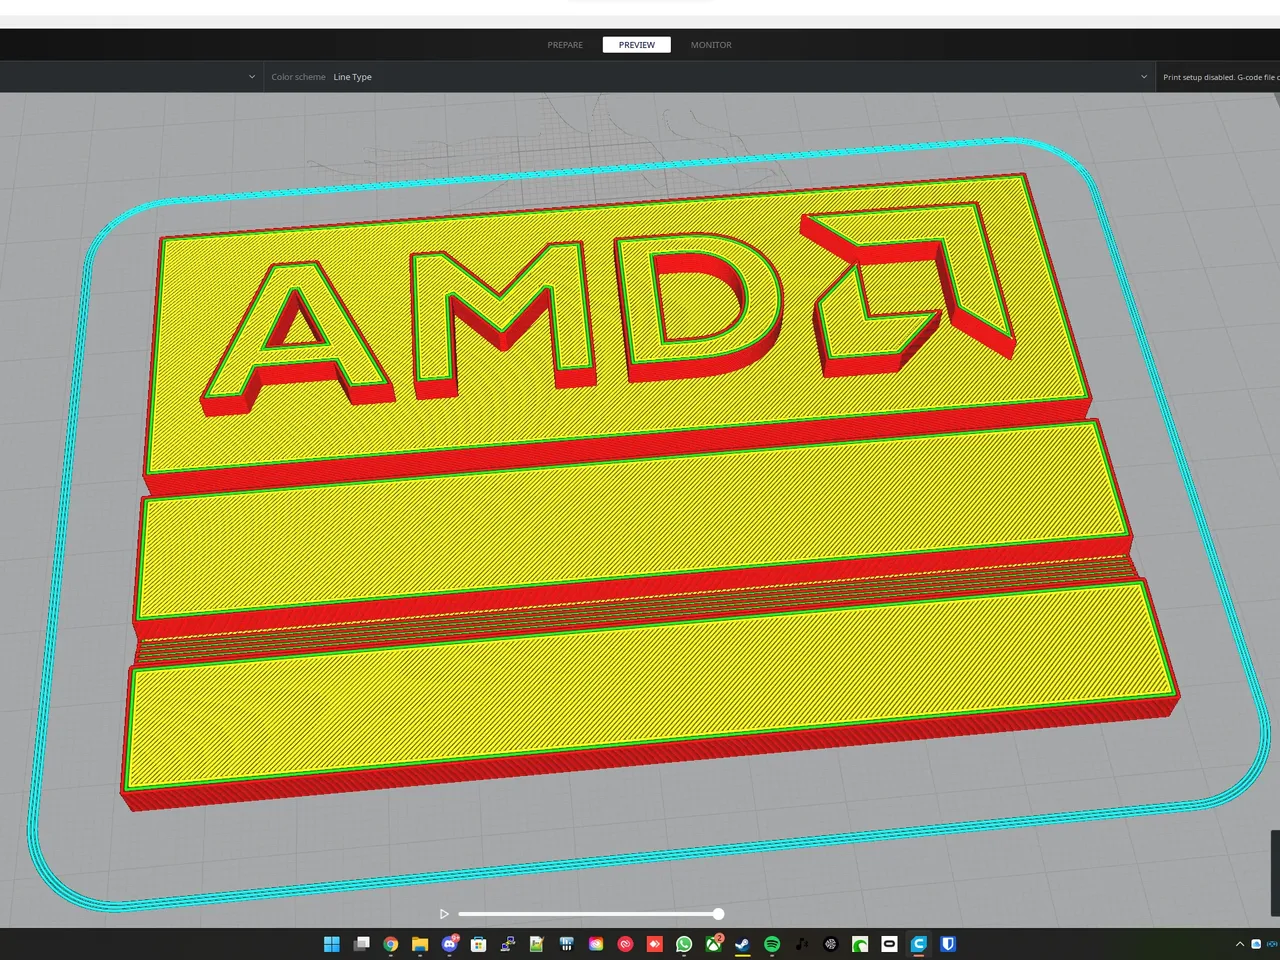Open the MONITOR stage tab

[711, 45]
